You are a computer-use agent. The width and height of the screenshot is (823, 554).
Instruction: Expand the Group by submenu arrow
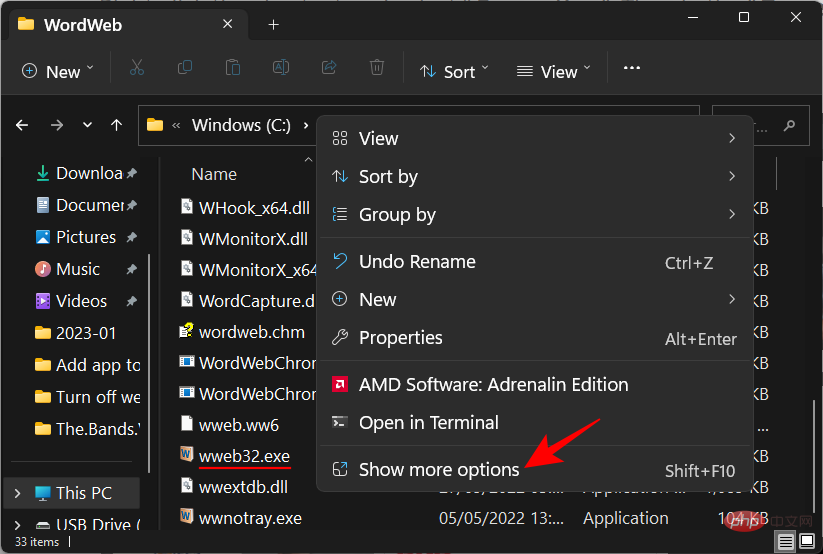tap(732, 214)
